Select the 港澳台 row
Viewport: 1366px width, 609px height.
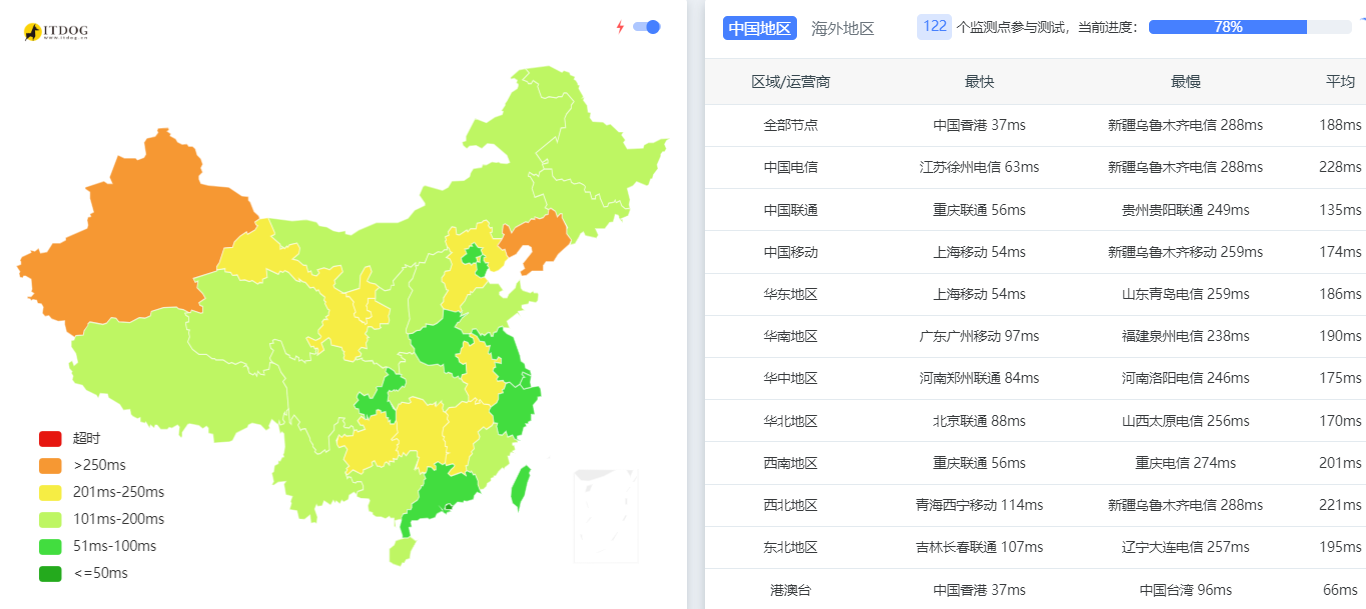(x=790, y=590)
